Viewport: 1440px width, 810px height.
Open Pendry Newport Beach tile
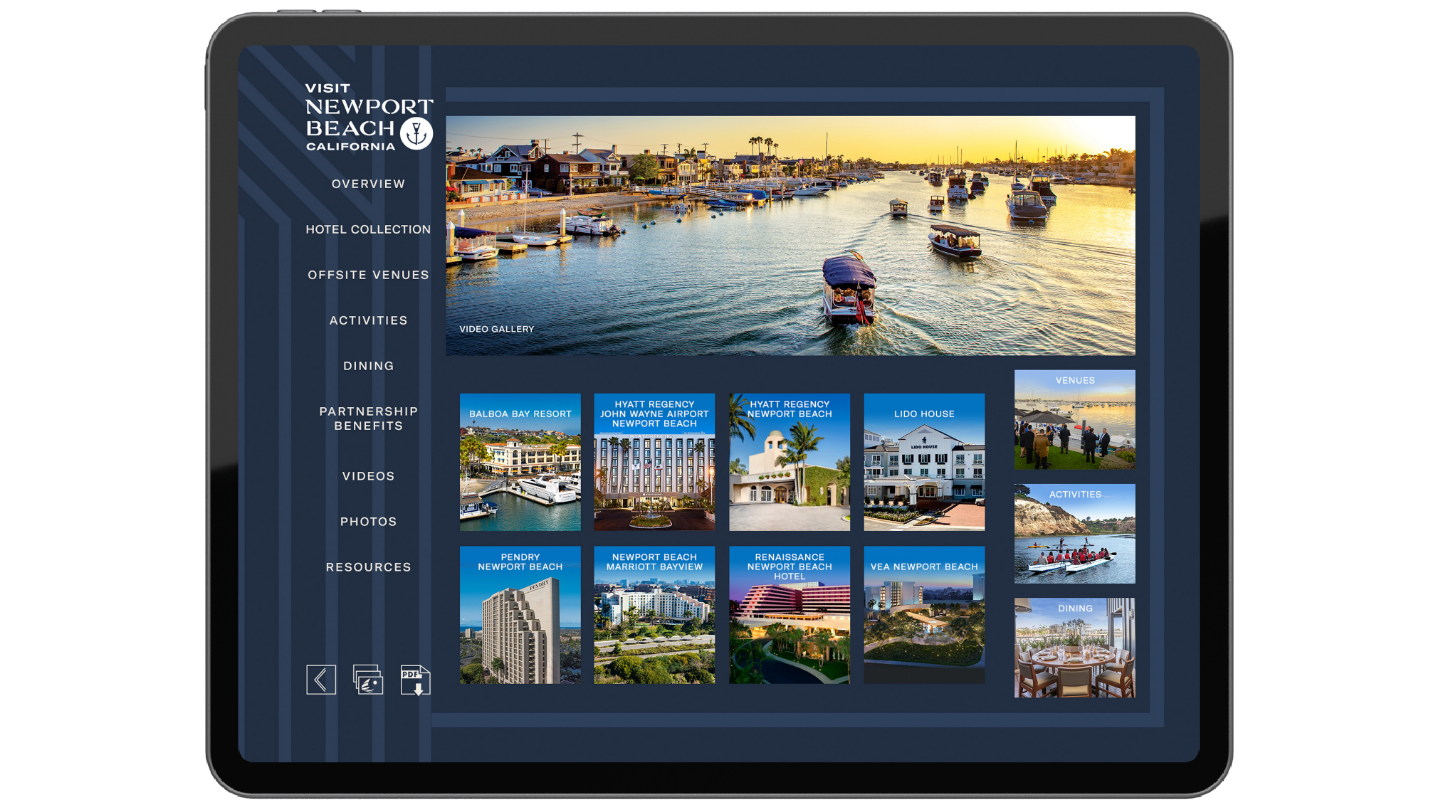(x=520, y=615)
